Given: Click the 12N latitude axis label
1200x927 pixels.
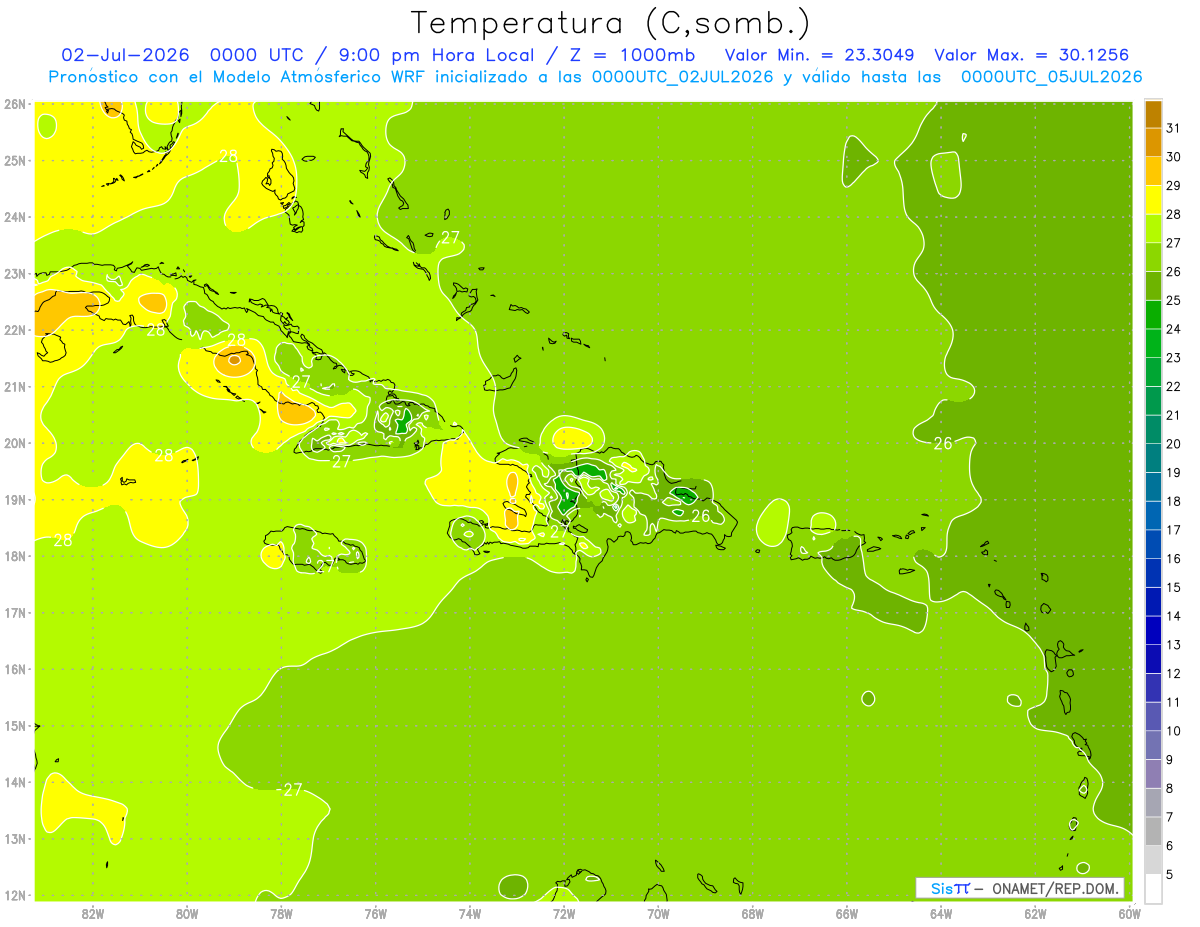Looking at the screenshot, I should point(14,895).
